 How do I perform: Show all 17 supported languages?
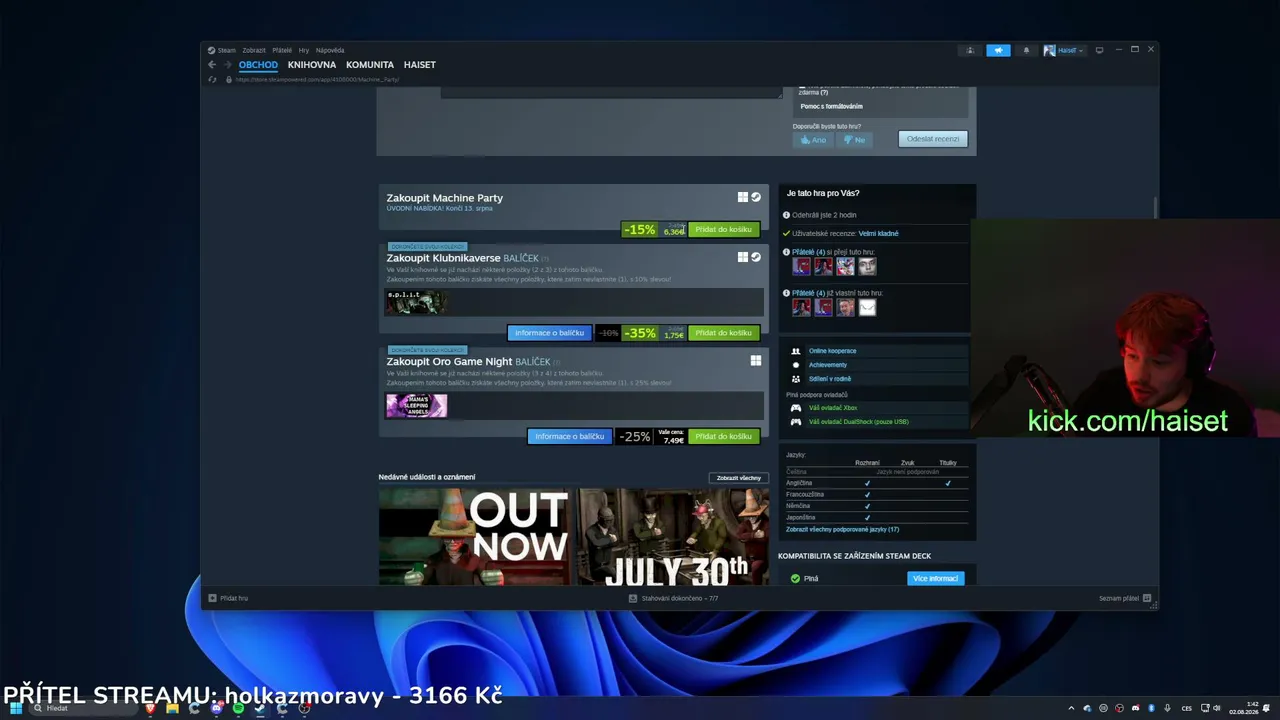[x=842, y=529]
